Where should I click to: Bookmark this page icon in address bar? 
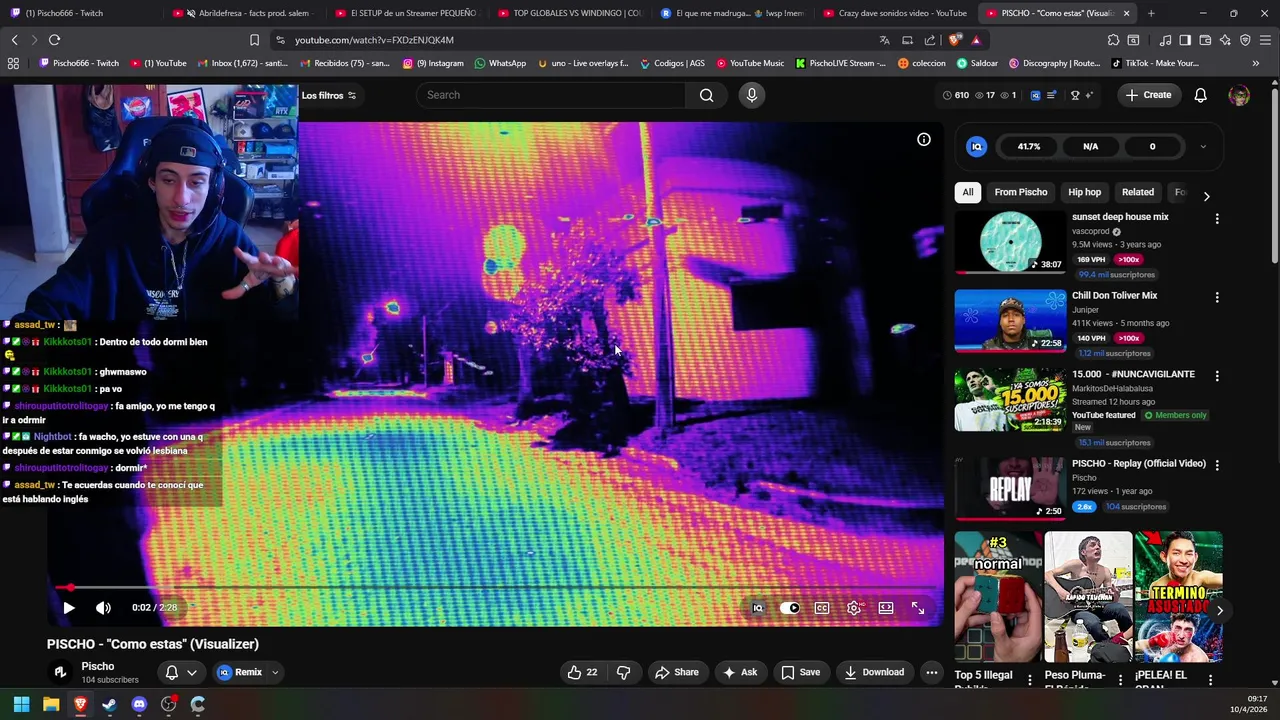tap(254, 40)
